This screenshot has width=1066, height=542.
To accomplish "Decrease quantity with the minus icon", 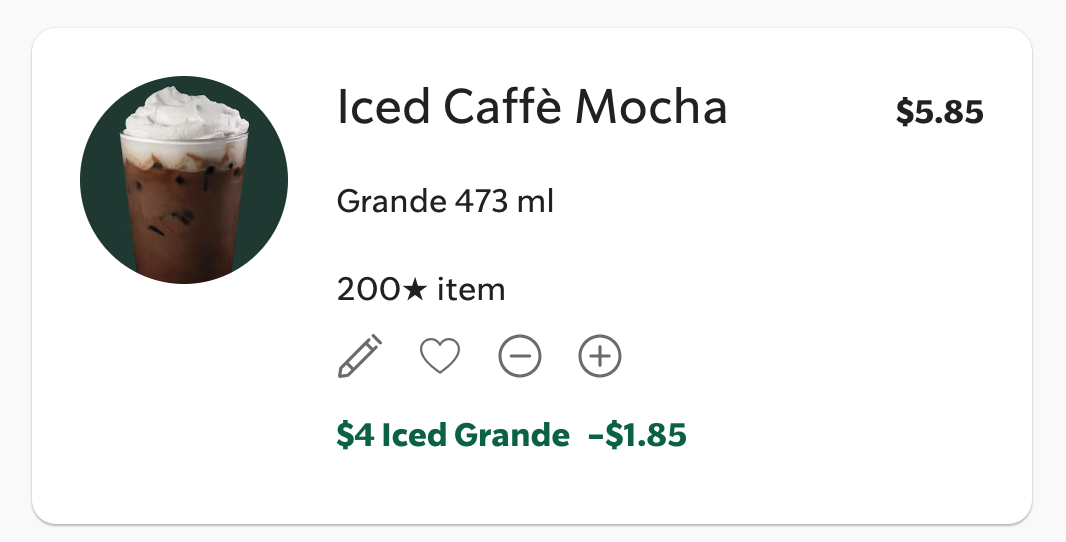I will pos(520,356).
